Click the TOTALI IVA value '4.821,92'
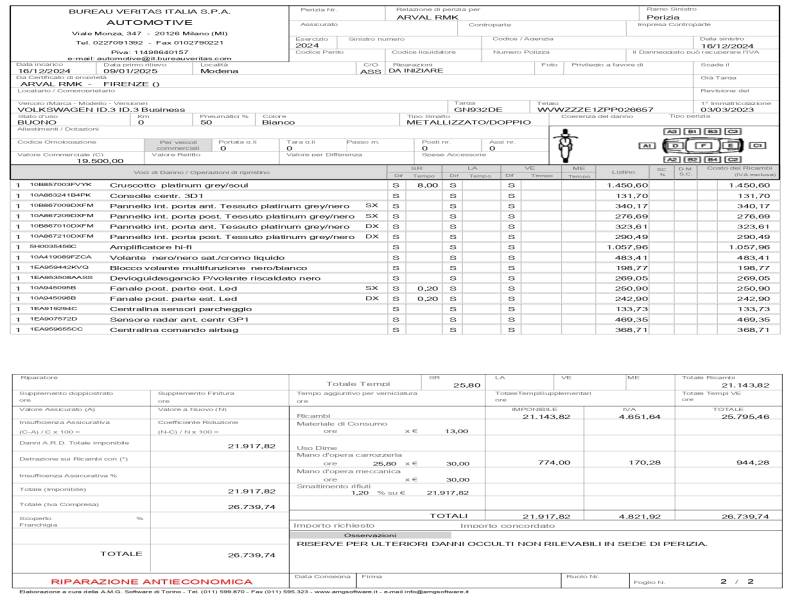 coord(639,516)
